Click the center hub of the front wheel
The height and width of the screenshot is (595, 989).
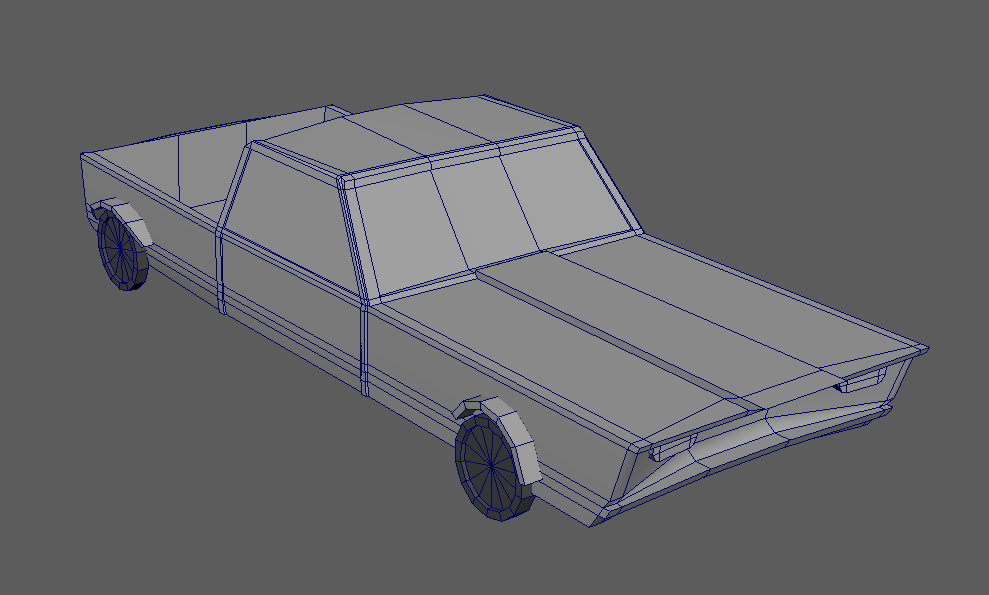pos(490,463)
